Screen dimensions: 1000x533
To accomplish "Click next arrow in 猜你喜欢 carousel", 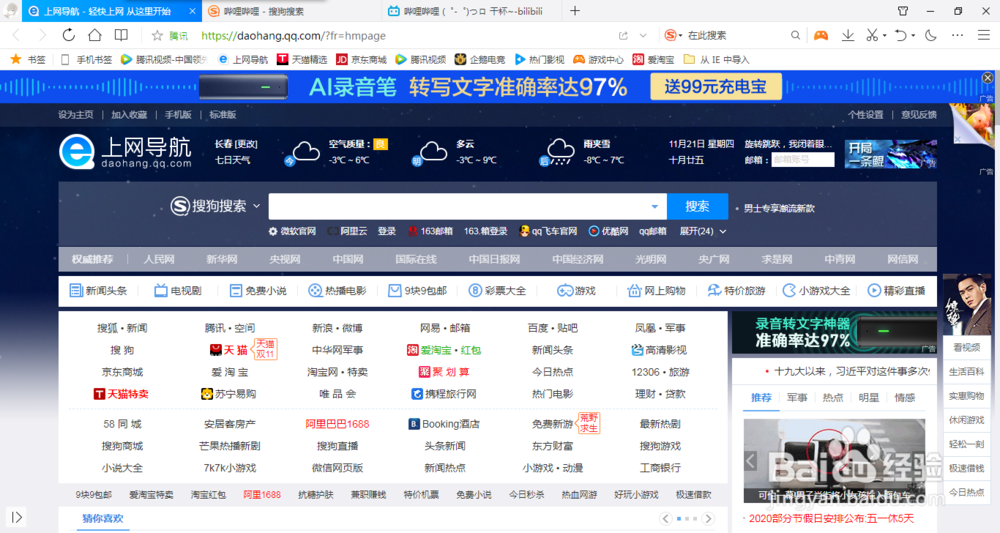I will (708, 518).
